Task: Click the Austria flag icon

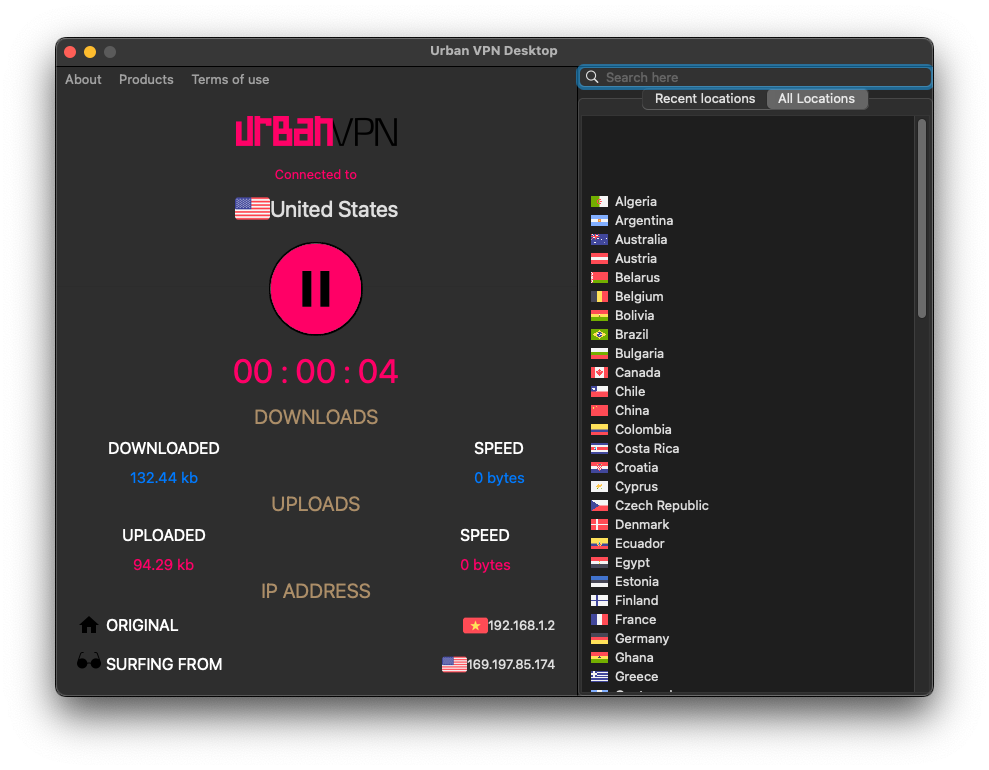Action: coord(599,259)
